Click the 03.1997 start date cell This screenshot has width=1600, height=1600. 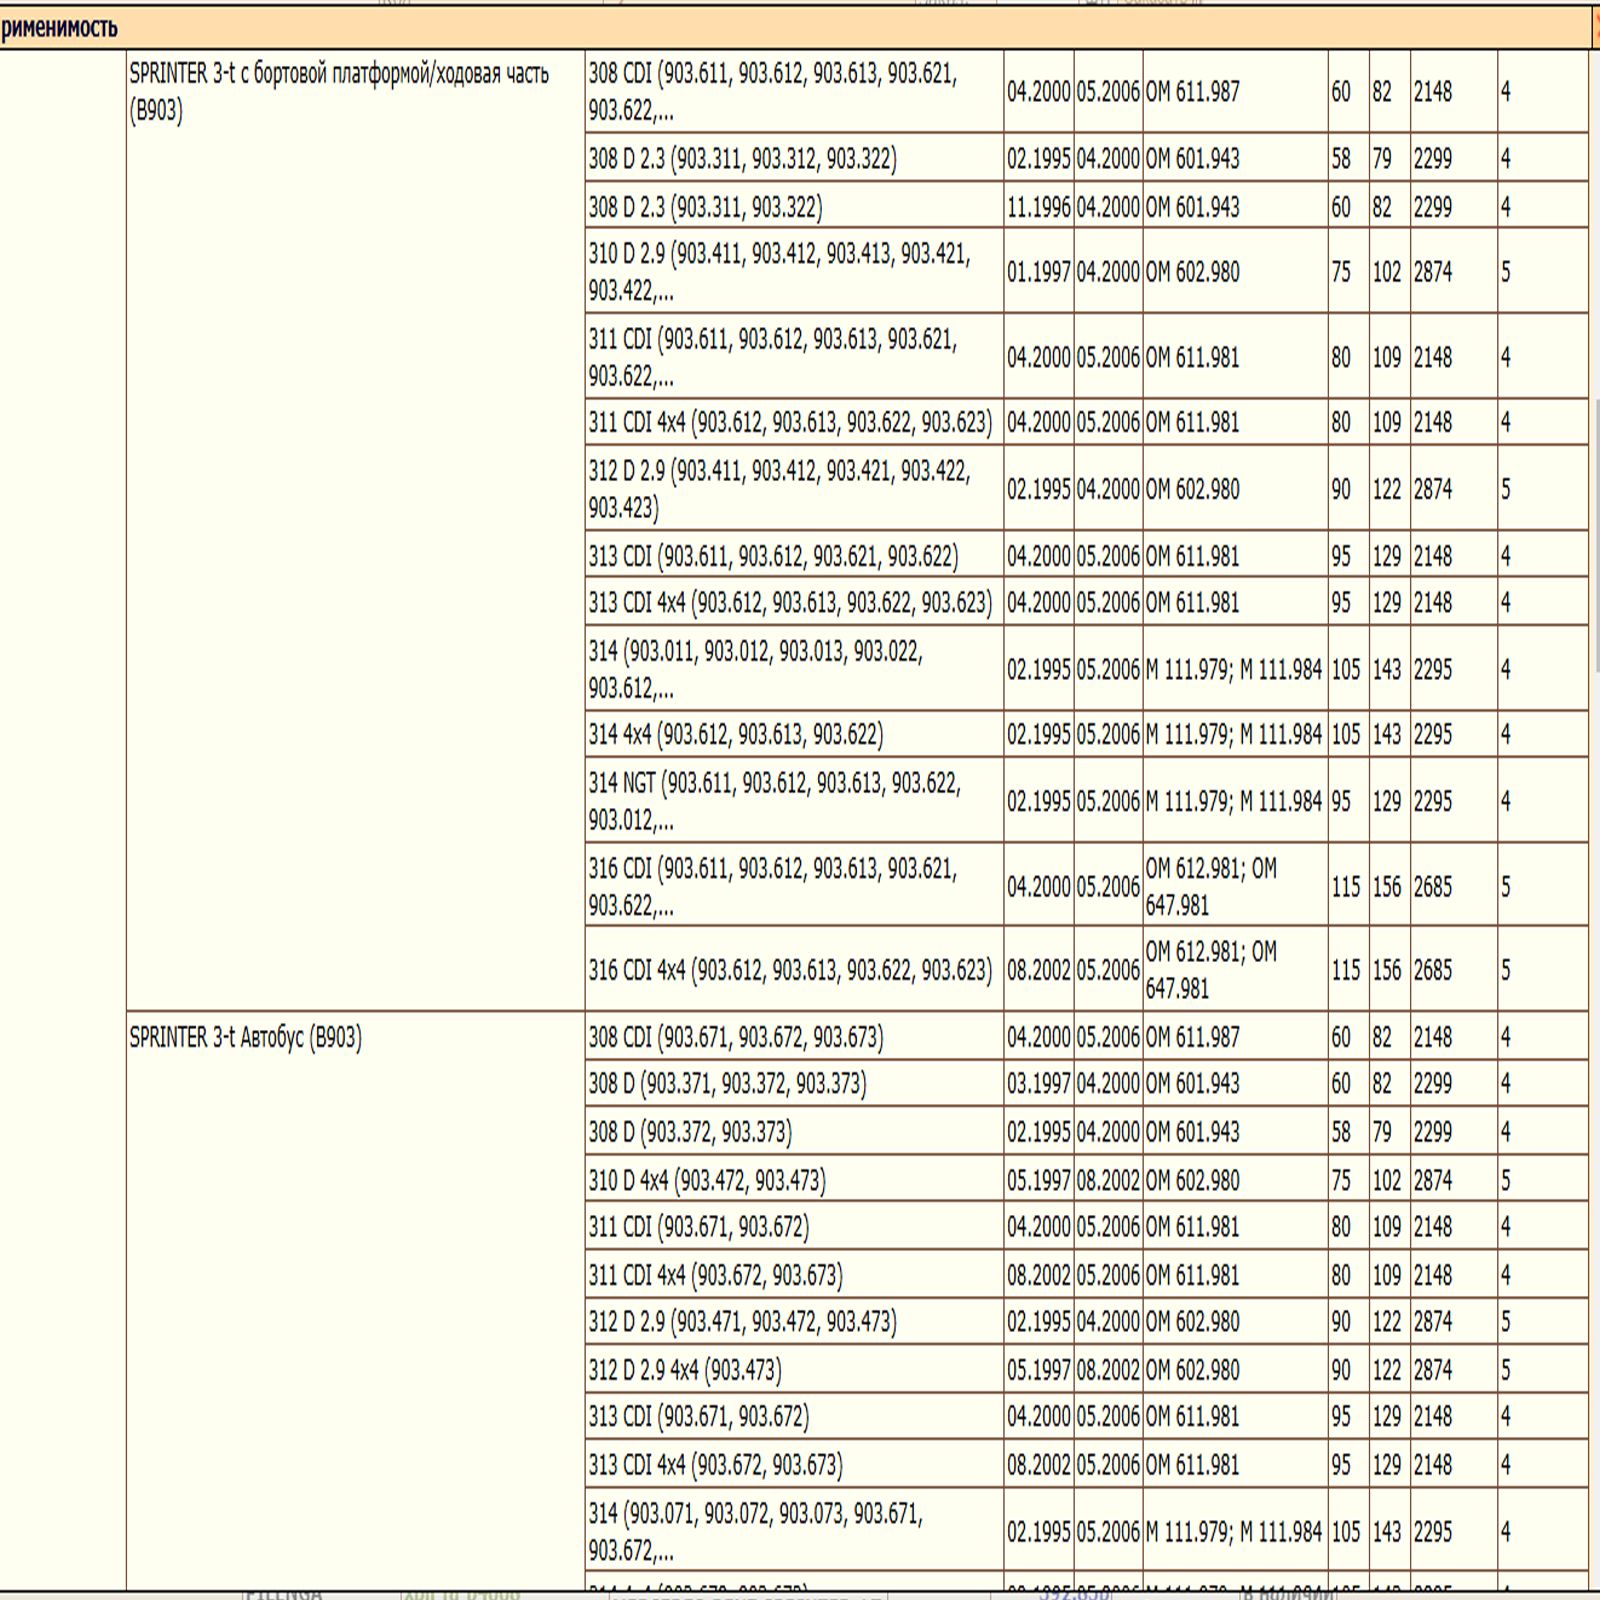coord(1038,1084)
